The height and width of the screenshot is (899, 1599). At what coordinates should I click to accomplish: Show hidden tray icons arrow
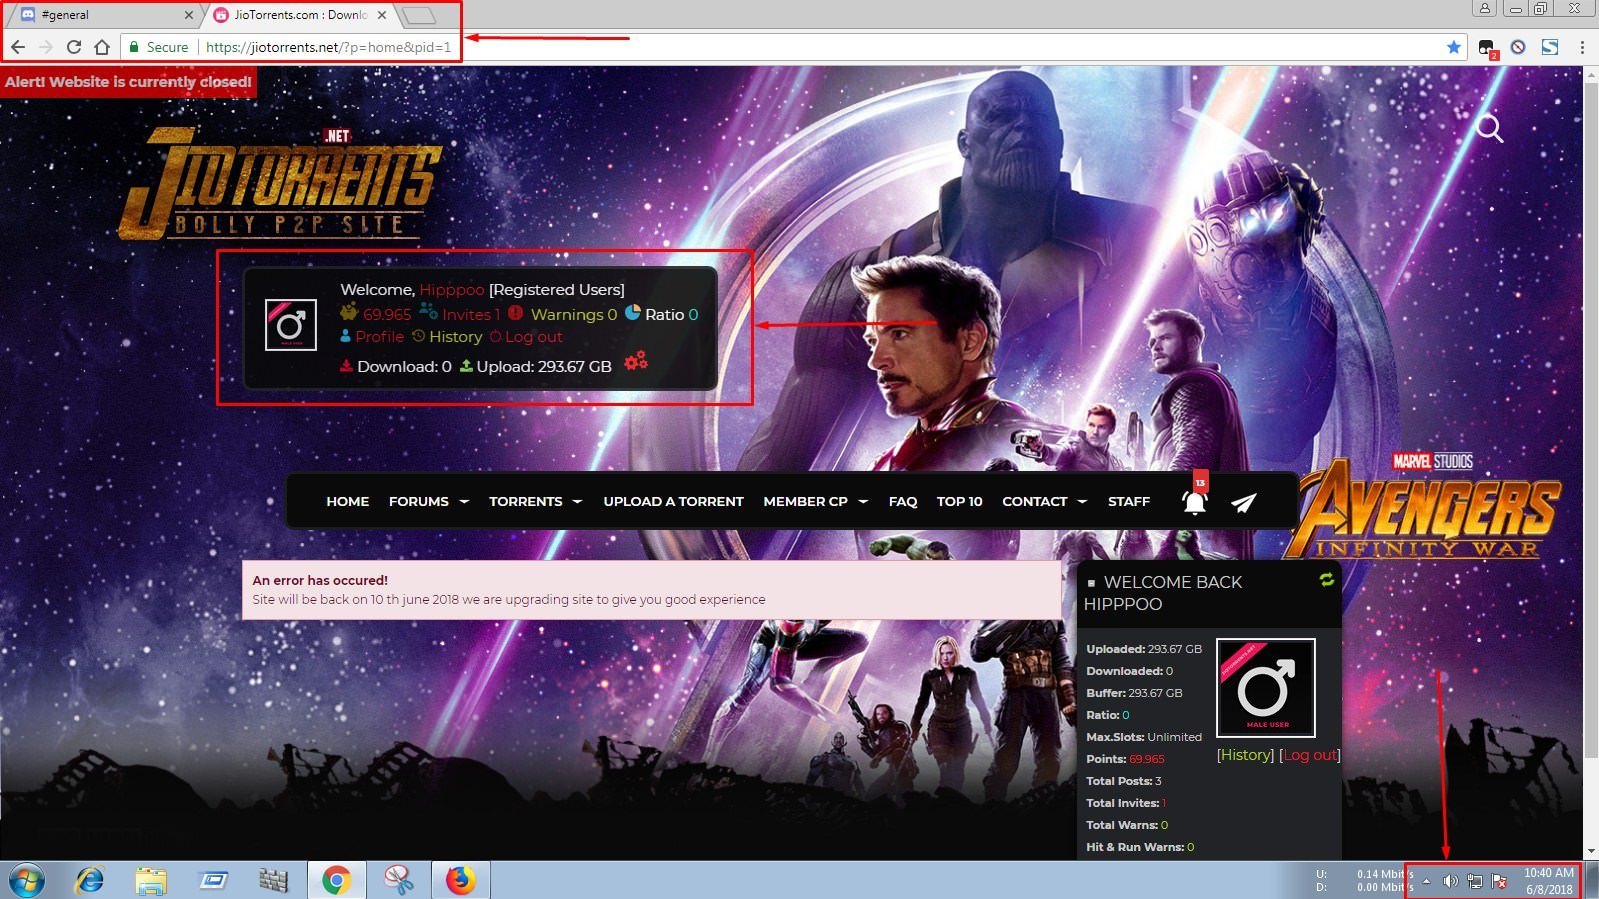pos(1426,881)
